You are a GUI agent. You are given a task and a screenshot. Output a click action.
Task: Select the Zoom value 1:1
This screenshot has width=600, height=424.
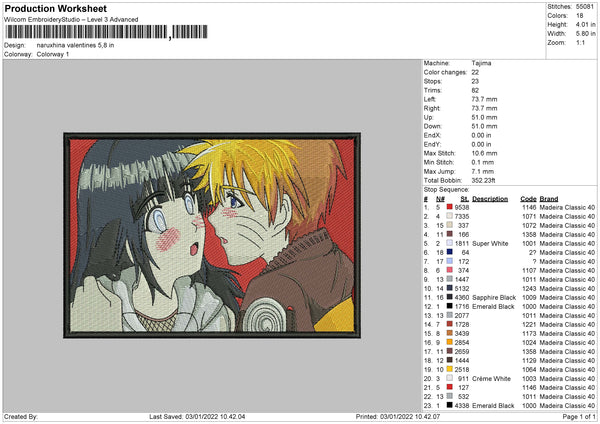pyautogui.click(x=580, y=42)
